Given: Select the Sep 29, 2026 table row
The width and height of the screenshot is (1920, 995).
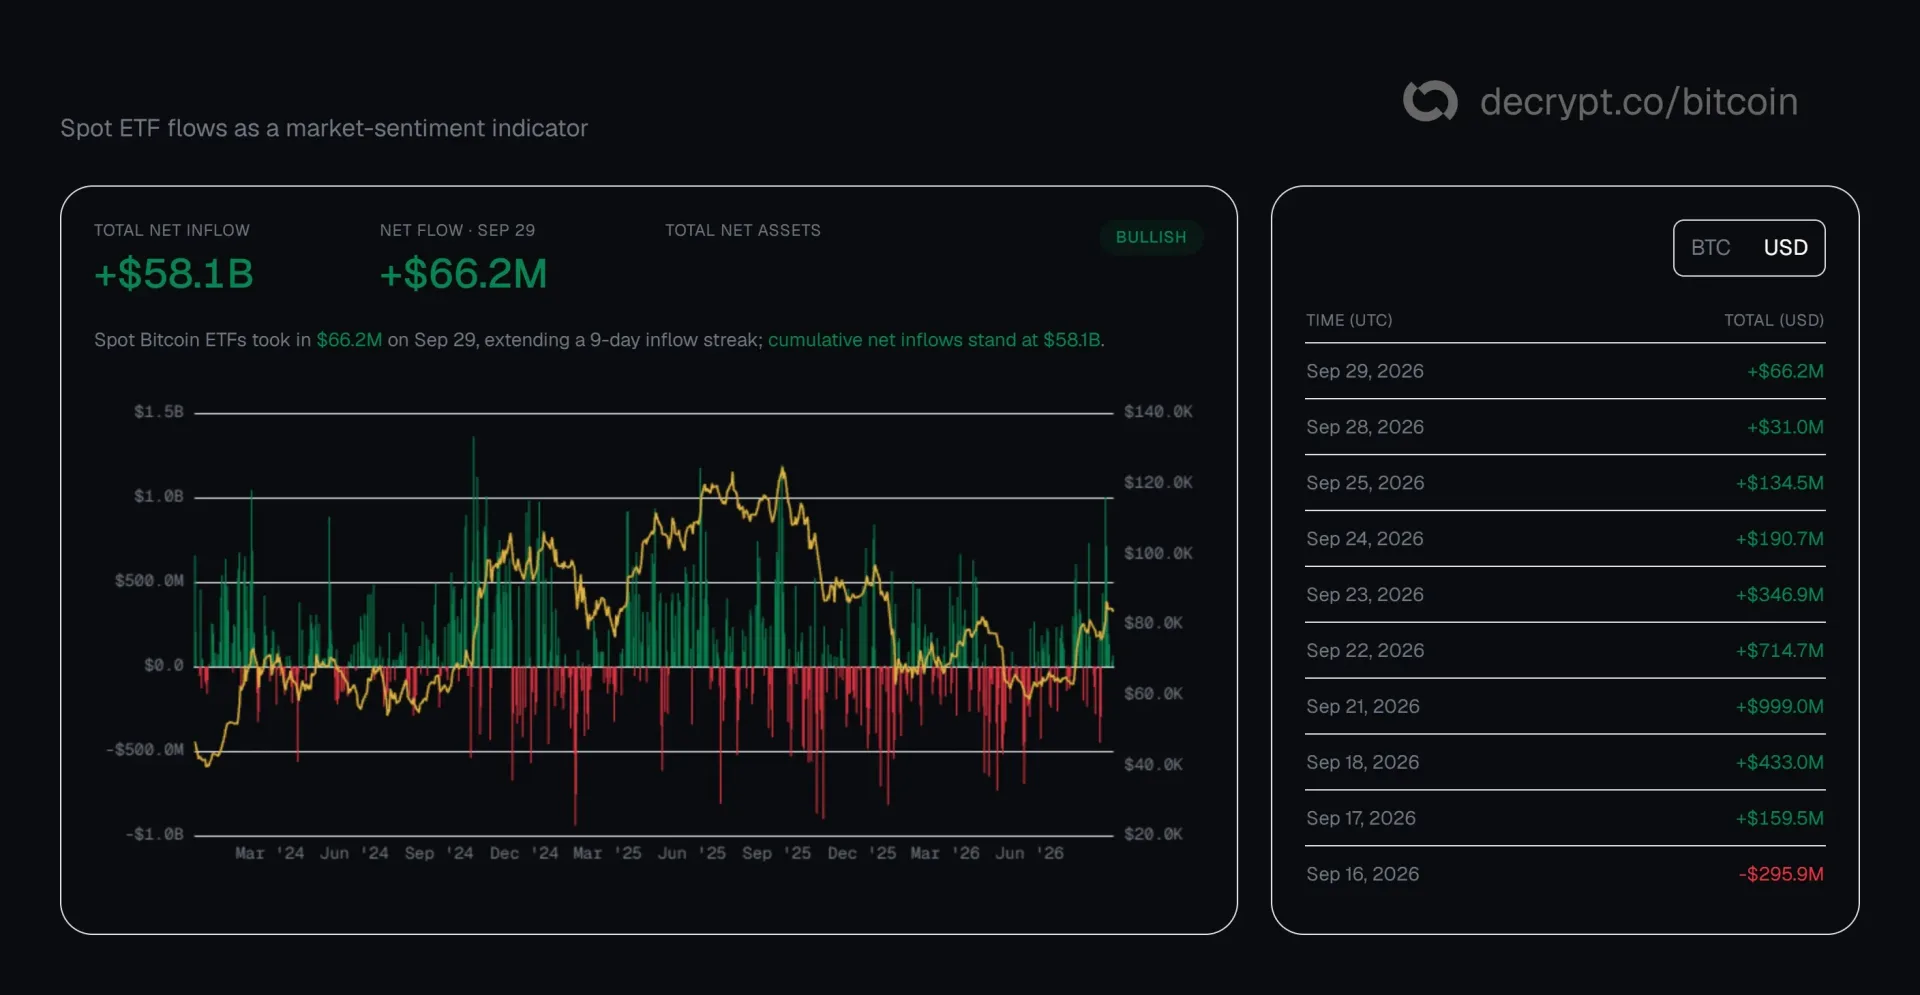Looking at the screenshot, I should (1565, 371).
